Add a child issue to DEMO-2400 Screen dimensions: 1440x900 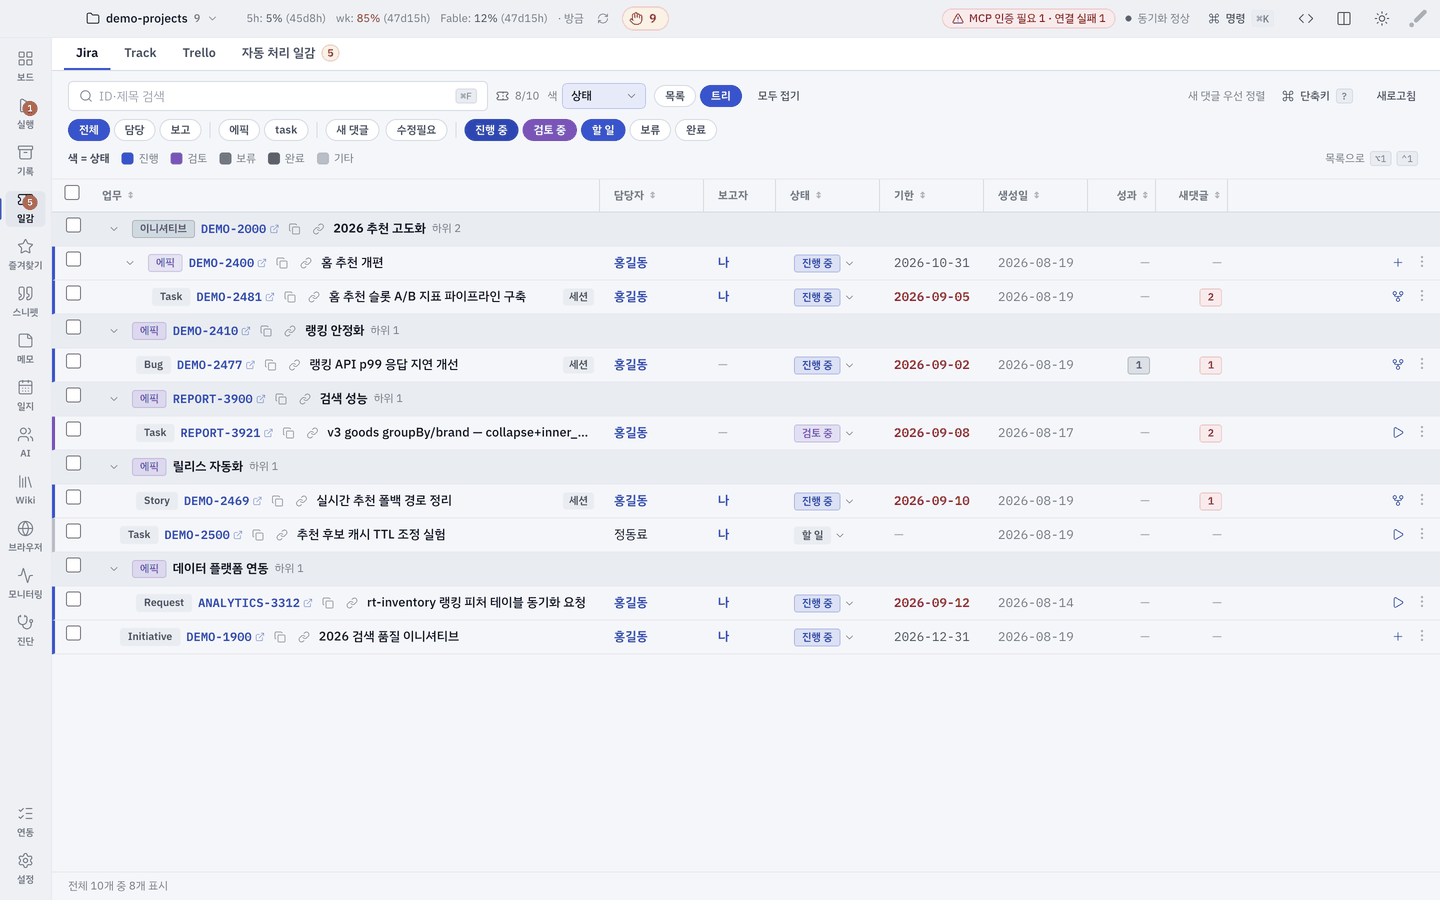pyautogui.click(x=1398, y=263)
